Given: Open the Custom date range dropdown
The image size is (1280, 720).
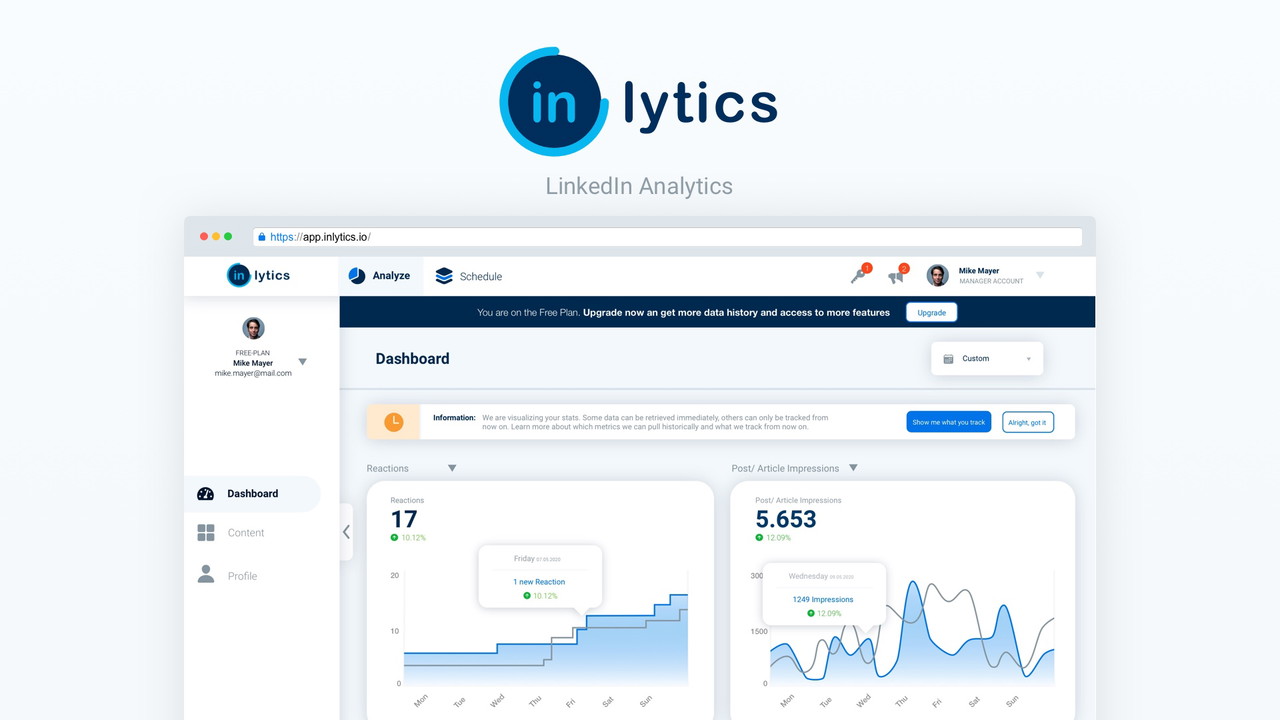Looking at the screenshot, I should click(987, 358).
